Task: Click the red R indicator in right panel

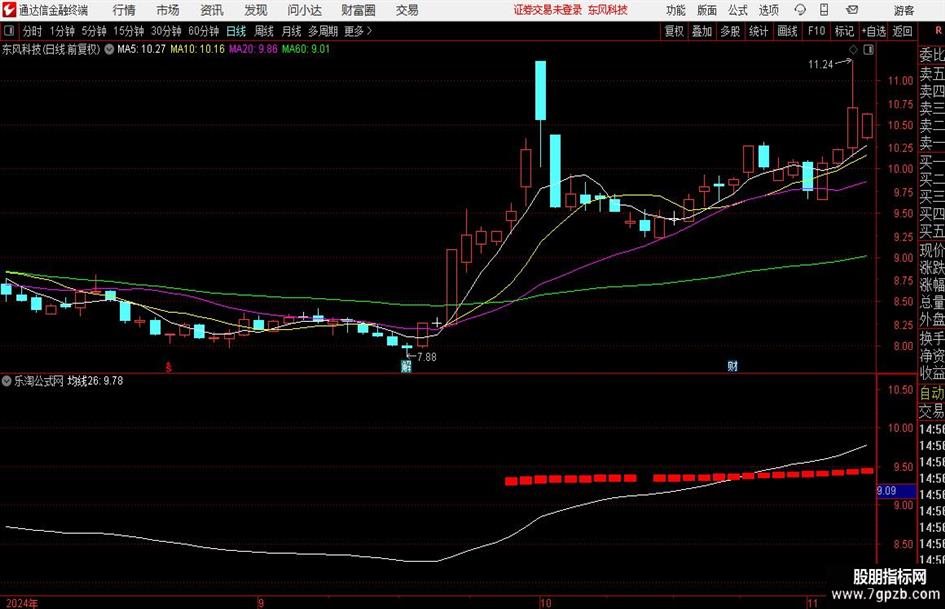Action: (x=938, y=31)
